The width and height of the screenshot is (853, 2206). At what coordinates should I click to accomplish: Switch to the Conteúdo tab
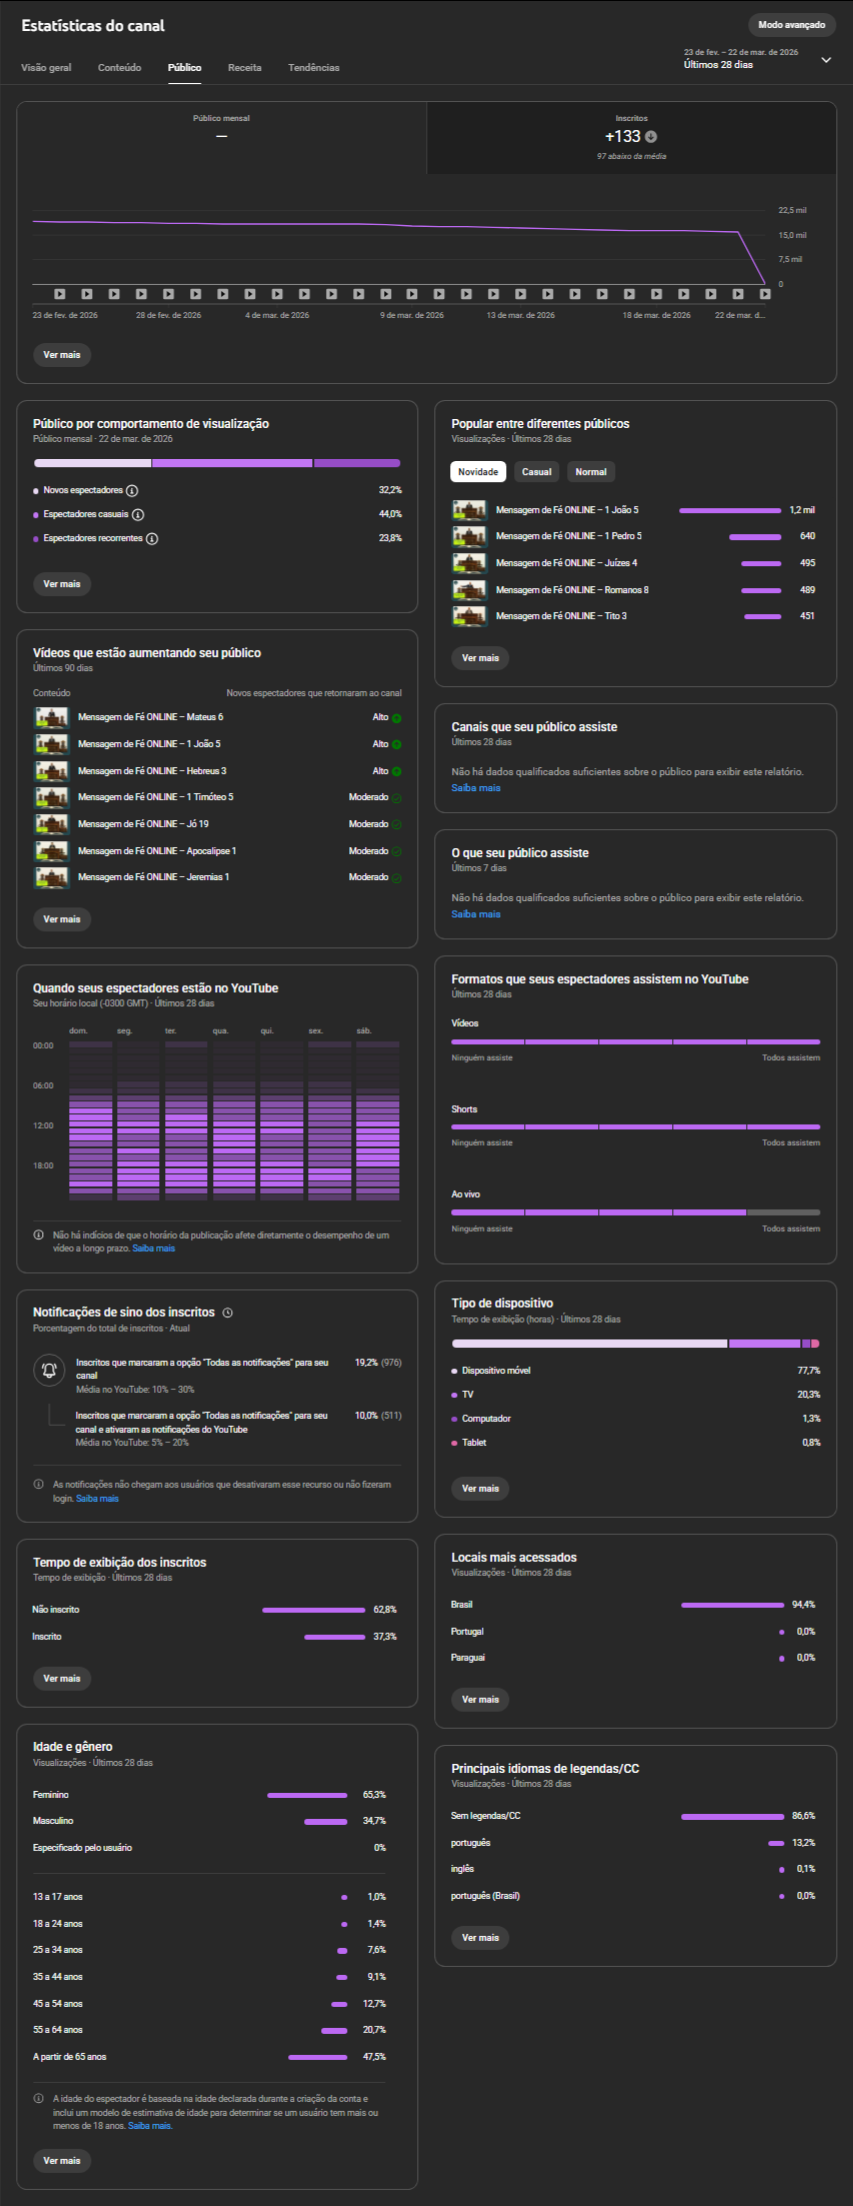point(119,68)
